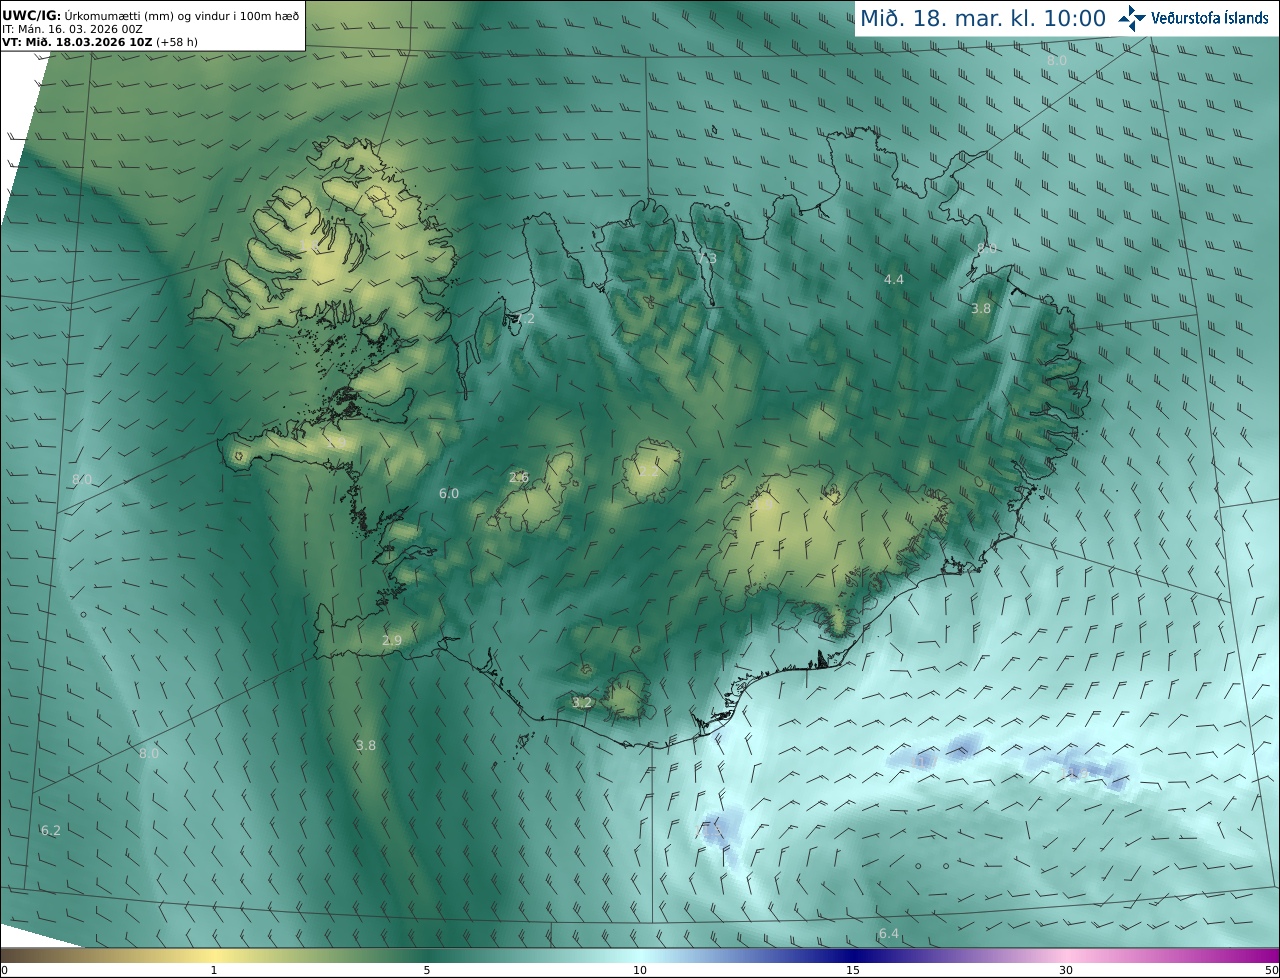Click colorbar tick label 1

tap(214, 970)
